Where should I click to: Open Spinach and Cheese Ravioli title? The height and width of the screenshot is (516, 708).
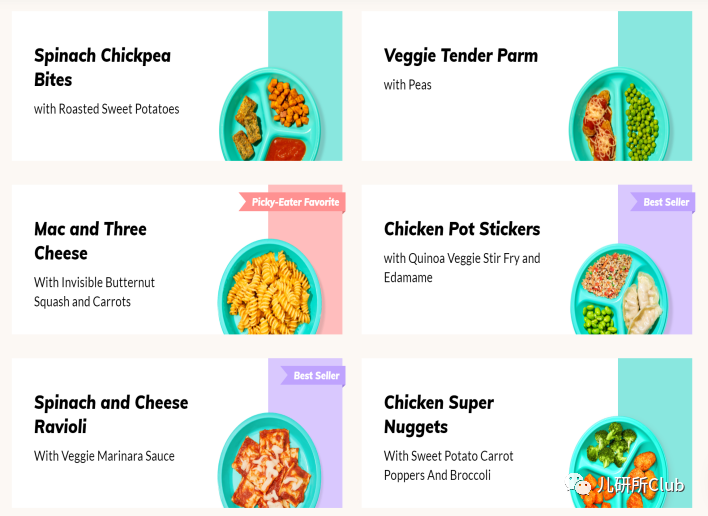[x=111, y=414]
